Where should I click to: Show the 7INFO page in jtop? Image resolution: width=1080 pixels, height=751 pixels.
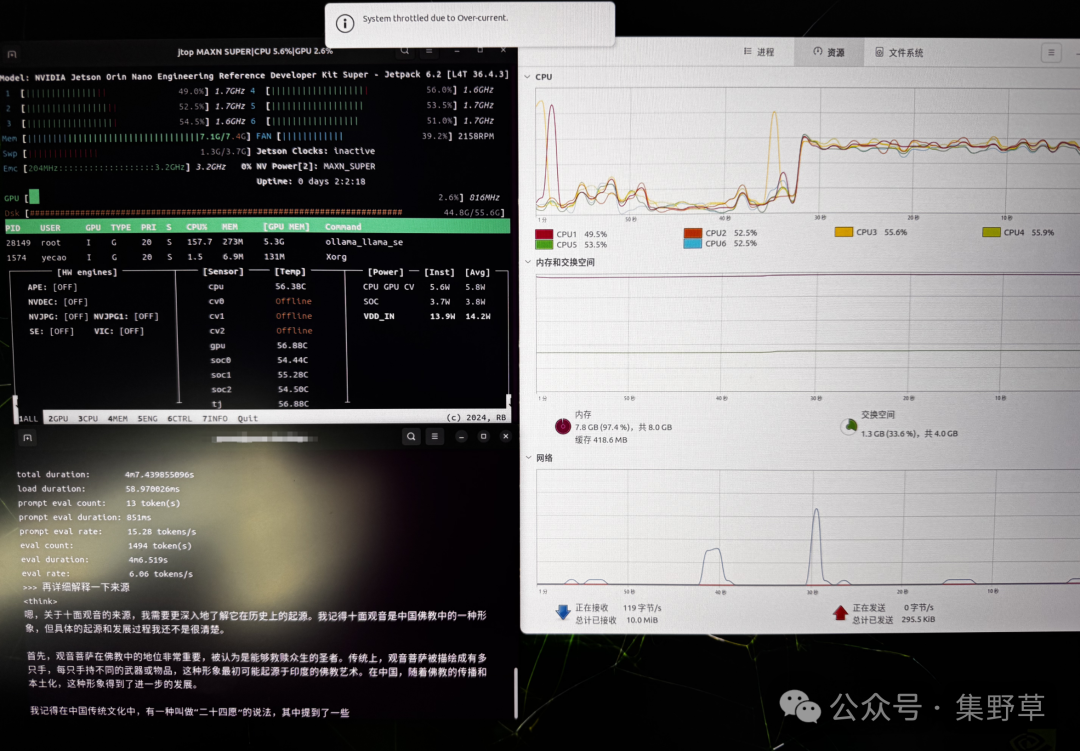214,418
